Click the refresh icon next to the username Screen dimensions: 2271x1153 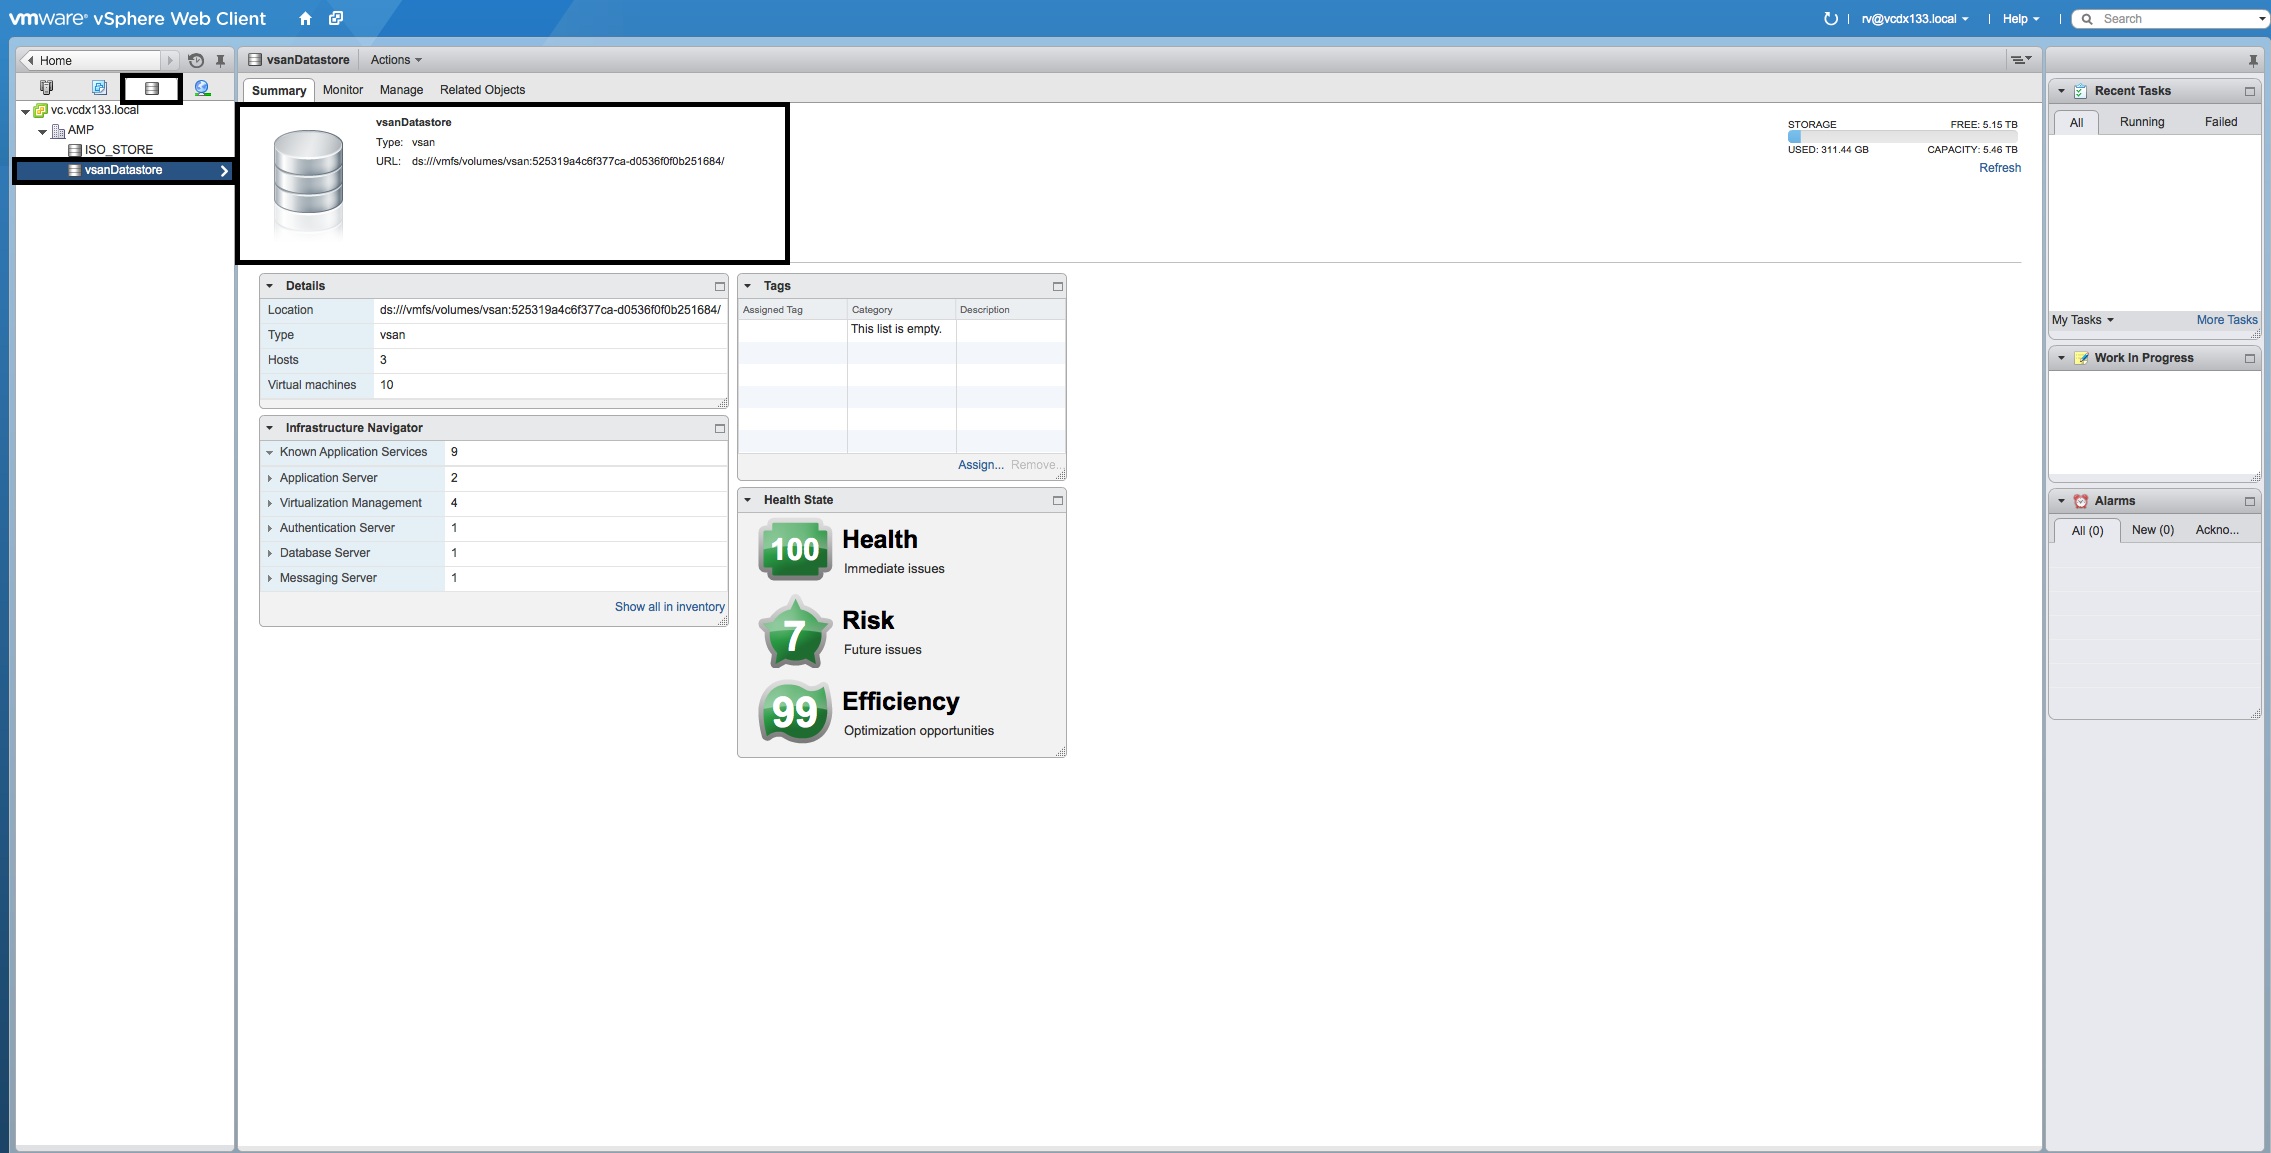coord(1830,18)
